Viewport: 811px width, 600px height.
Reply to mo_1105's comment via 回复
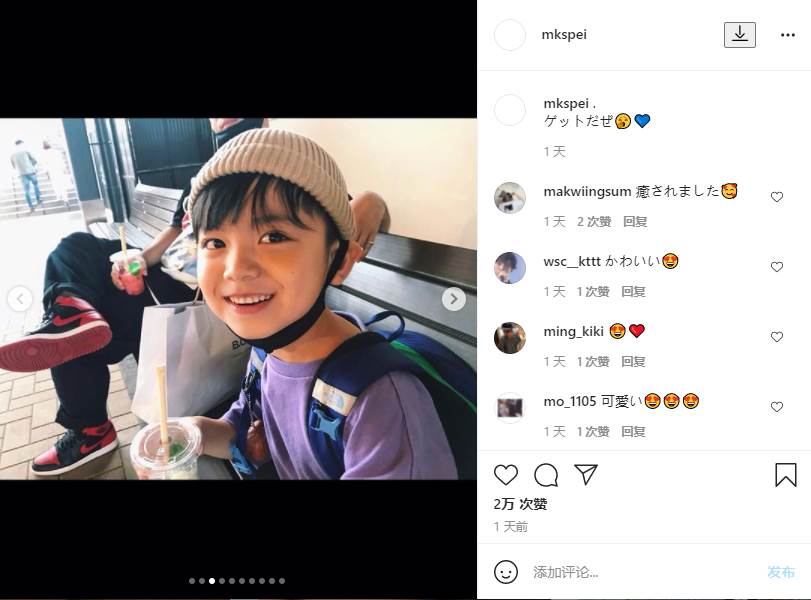(633, 431)
